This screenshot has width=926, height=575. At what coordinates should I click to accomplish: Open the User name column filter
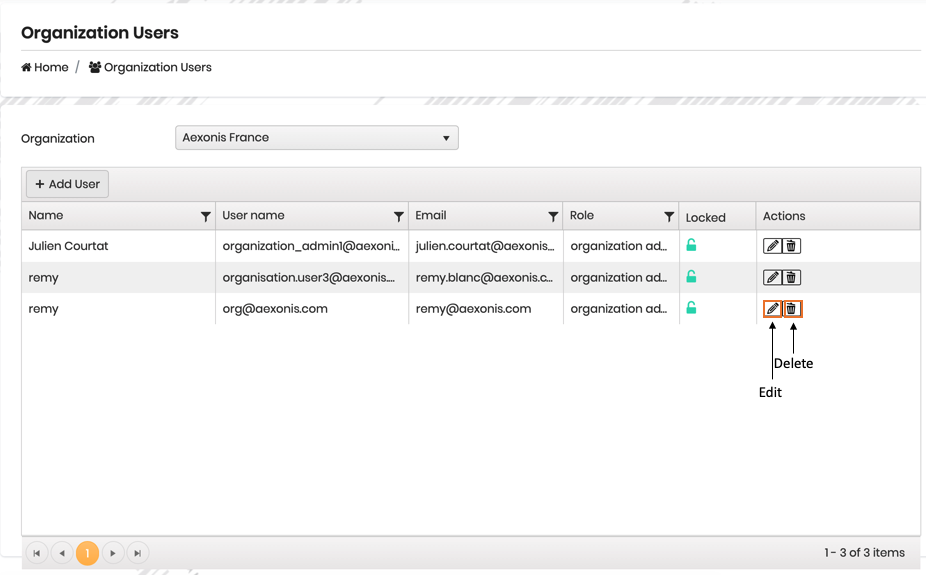pos(399,216)
